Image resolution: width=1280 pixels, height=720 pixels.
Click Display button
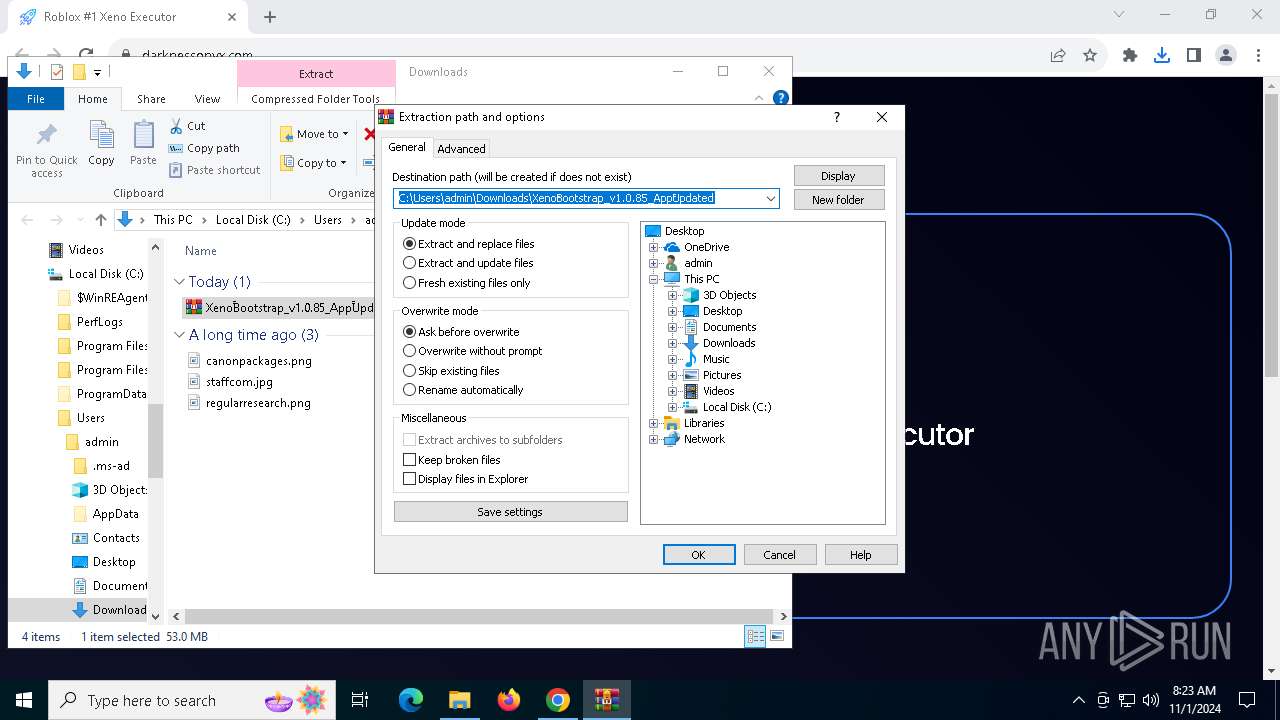(838, 176)
